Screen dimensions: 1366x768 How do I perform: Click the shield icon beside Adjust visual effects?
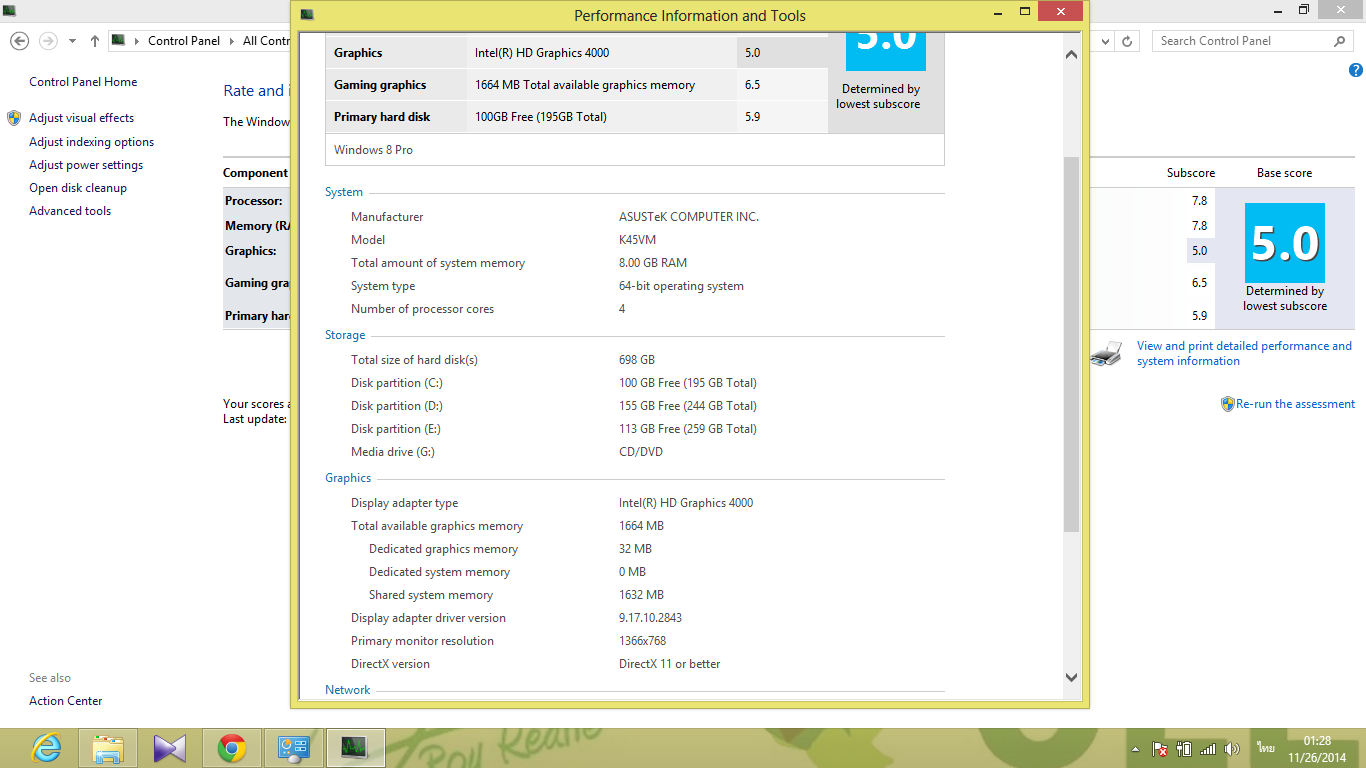[x=14, y=118]
